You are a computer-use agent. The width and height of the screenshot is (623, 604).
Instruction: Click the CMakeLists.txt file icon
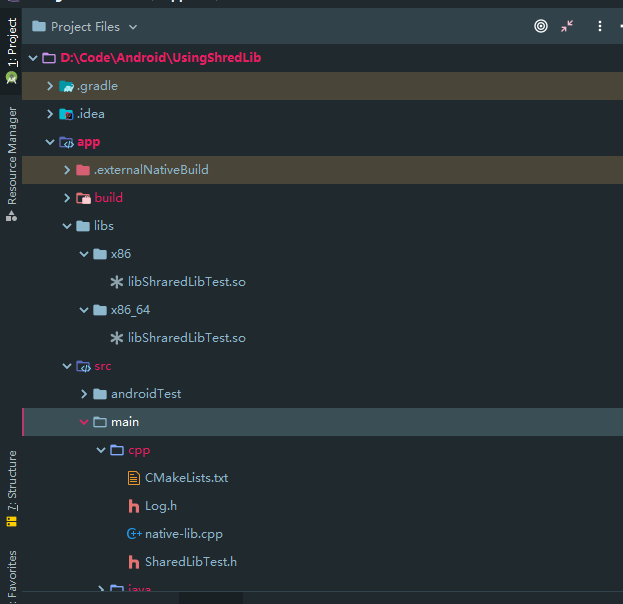click(x=134, y=478)
